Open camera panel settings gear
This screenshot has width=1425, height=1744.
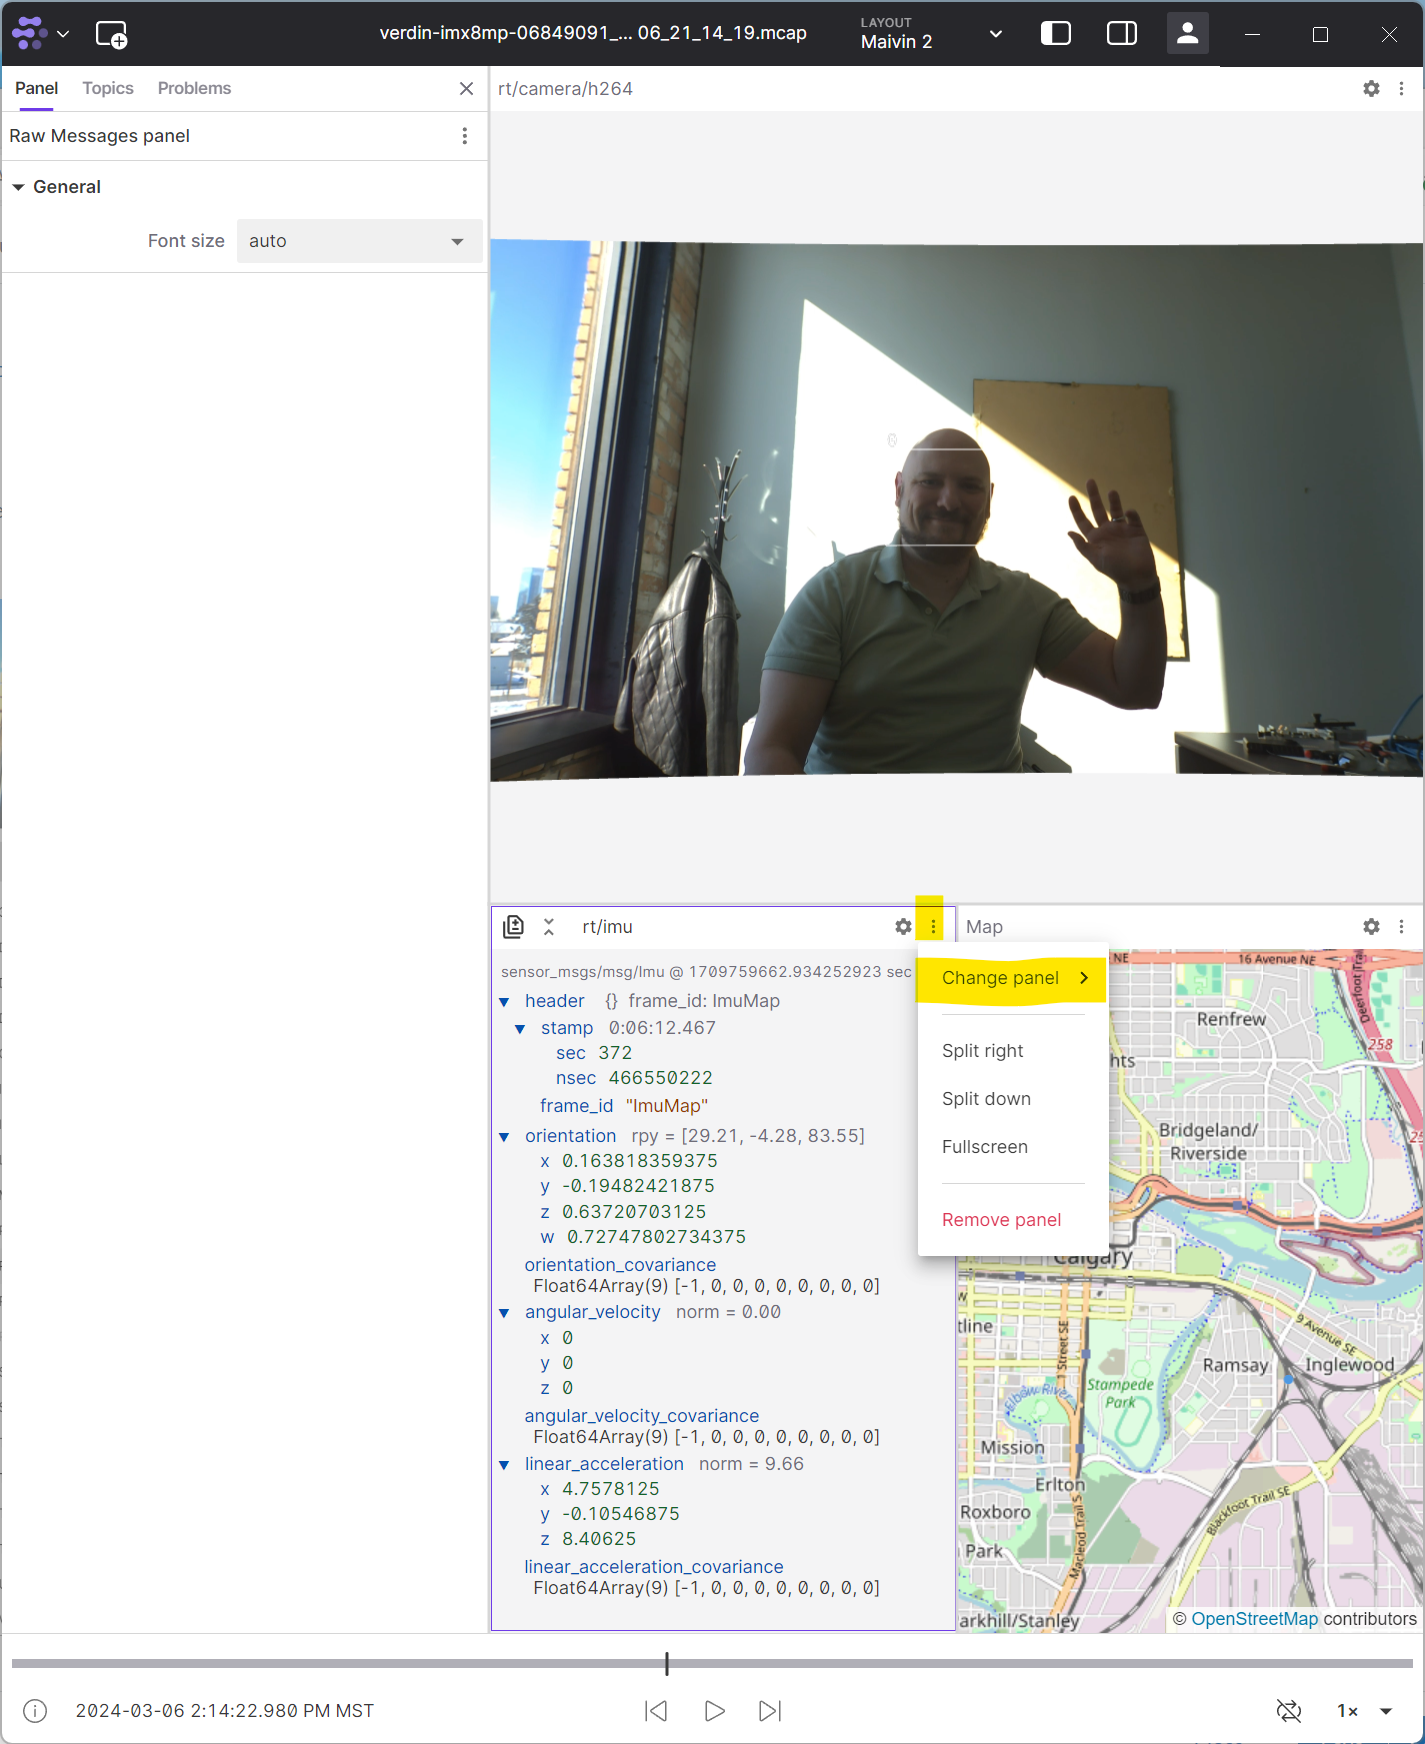tap(1371, 89)
